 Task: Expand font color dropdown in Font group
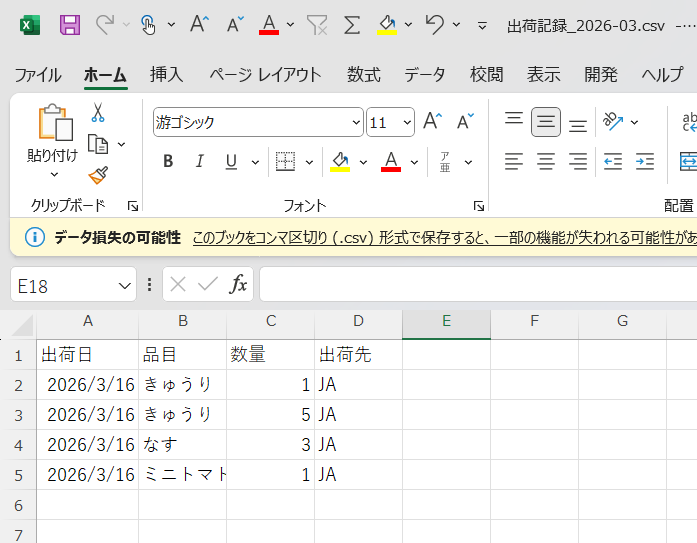coord(414,162)
